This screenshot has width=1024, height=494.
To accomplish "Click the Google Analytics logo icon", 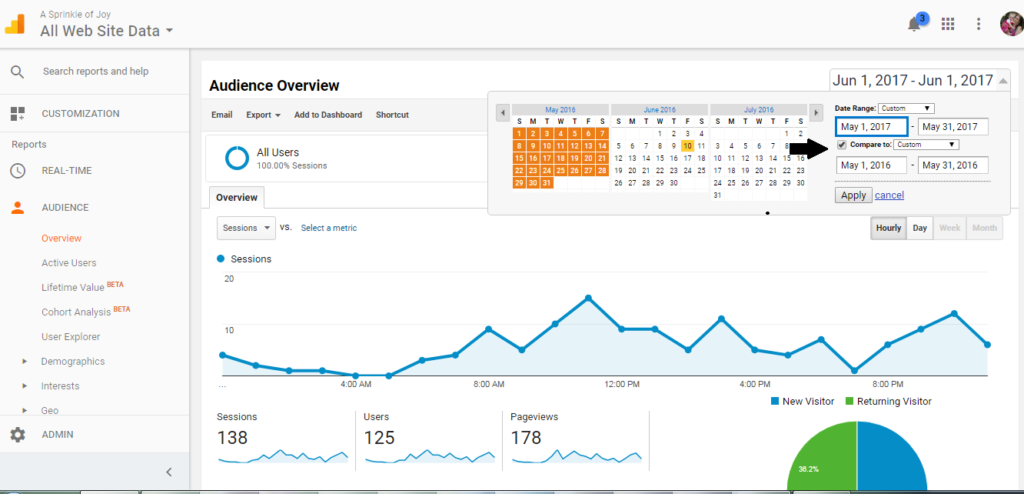I will point(14,24).
